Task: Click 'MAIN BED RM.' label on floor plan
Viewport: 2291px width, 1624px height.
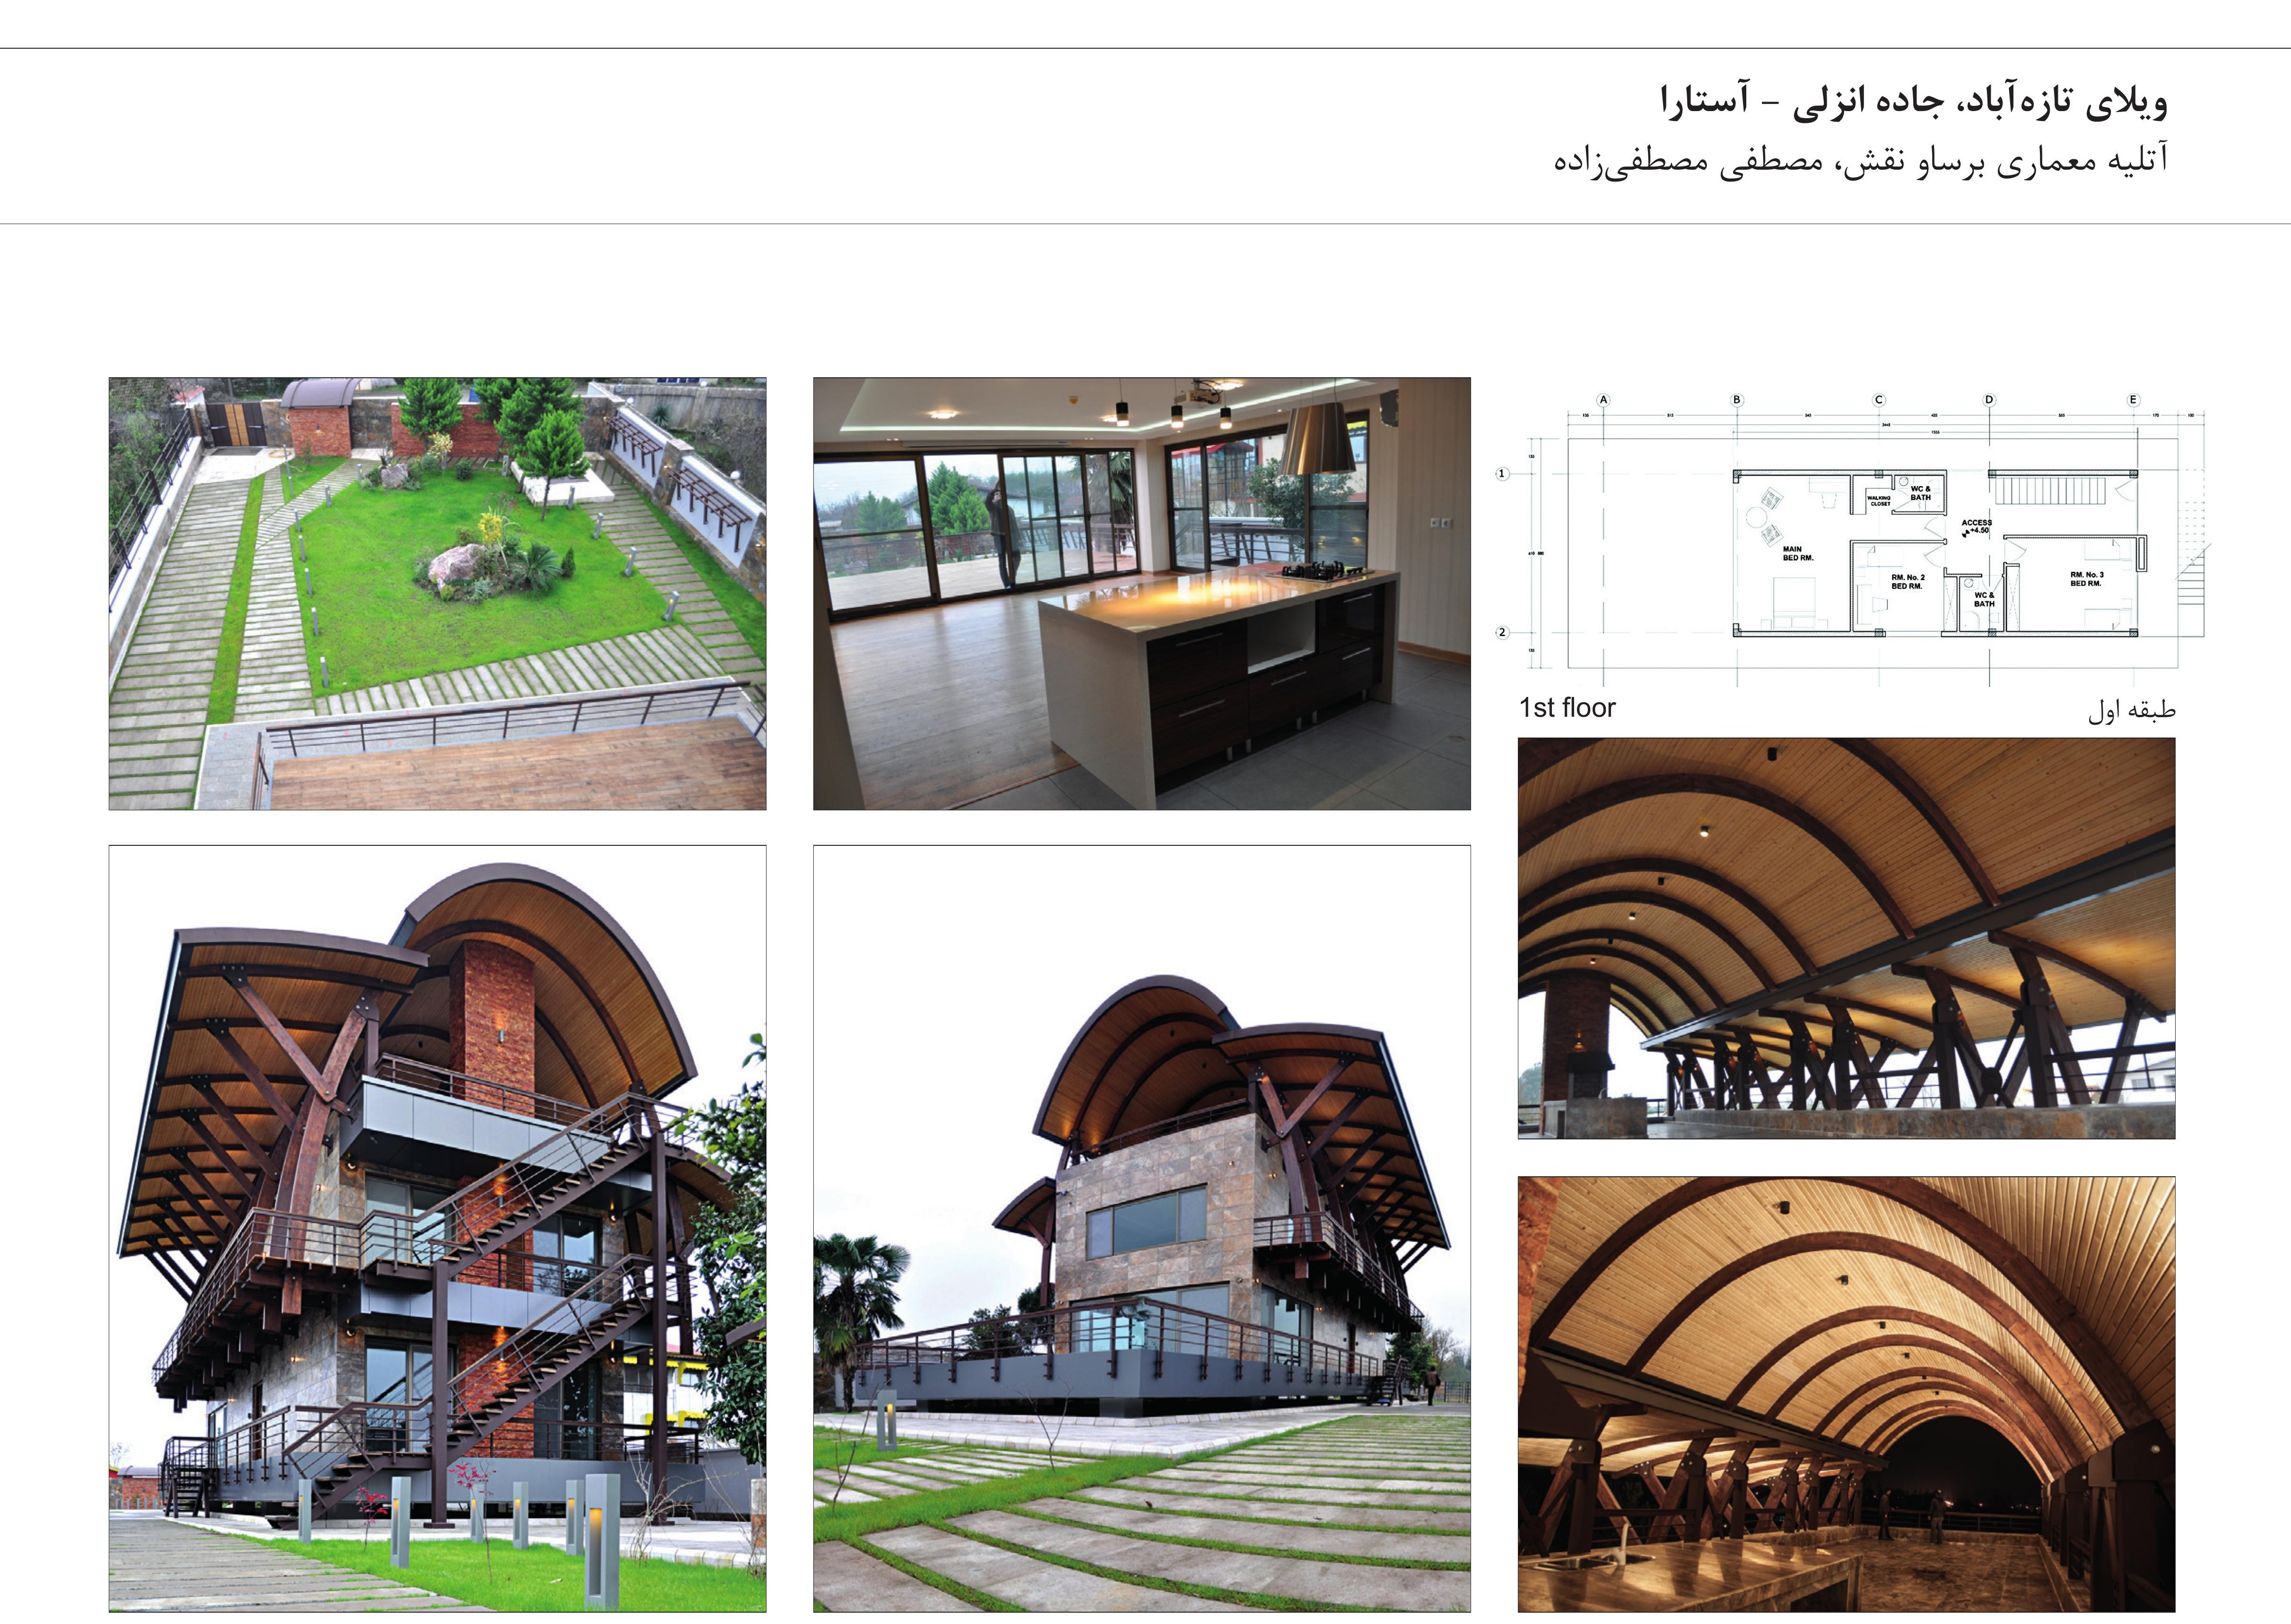Action: point(1798,554)
